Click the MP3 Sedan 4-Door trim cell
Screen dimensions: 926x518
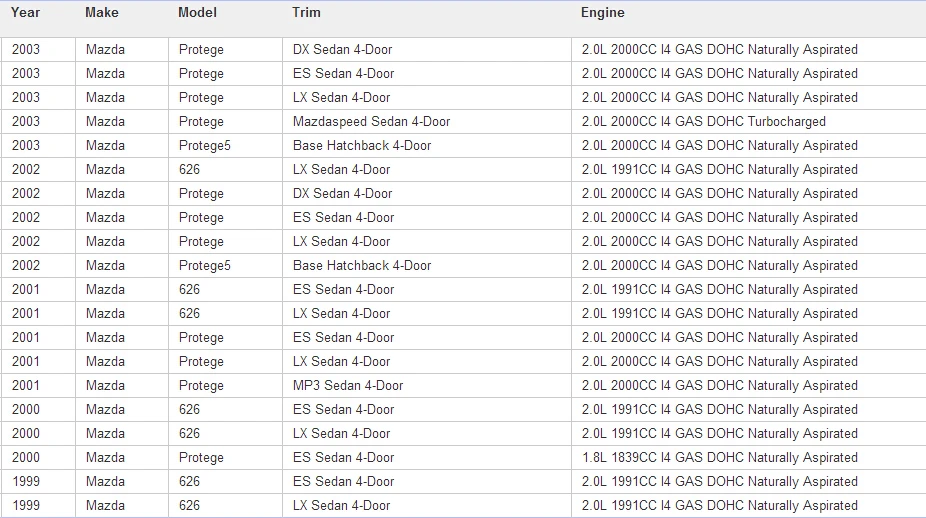(427, 386)
